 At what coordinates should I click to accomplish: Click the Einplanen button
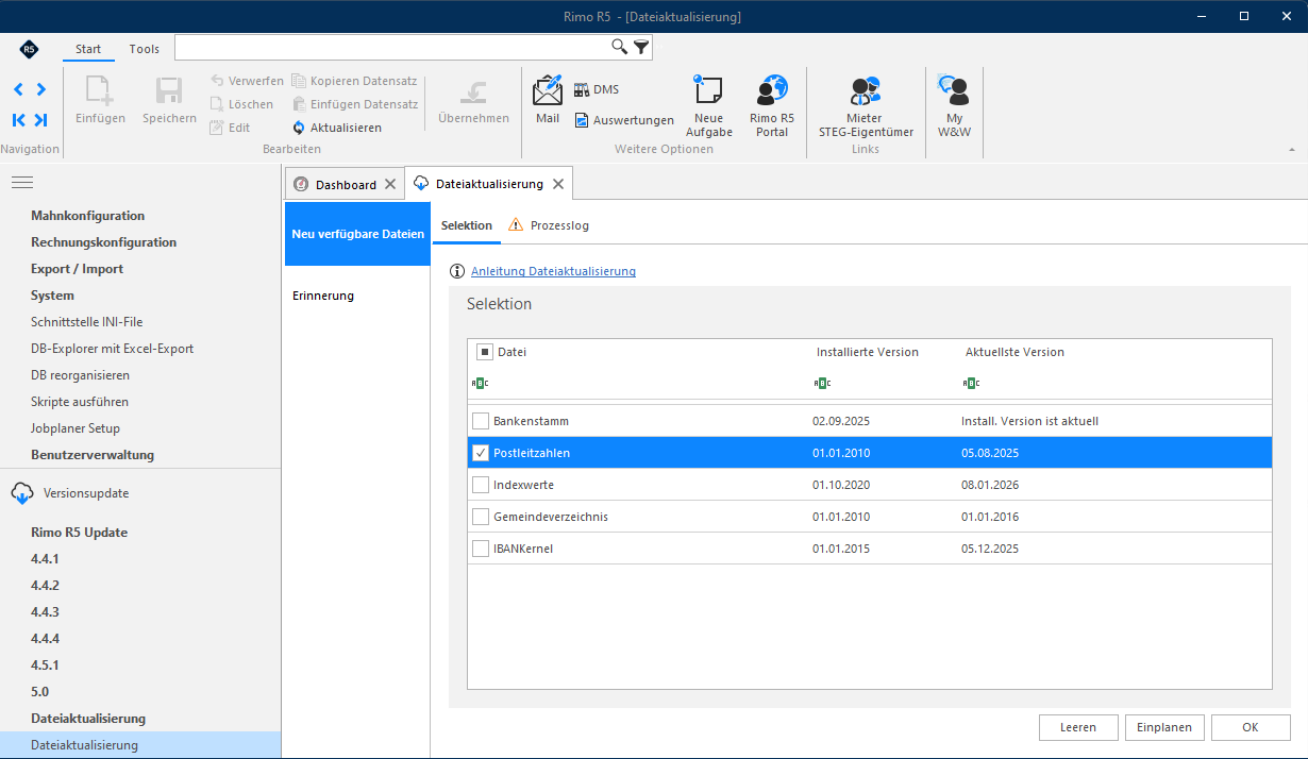[1164, 728]
